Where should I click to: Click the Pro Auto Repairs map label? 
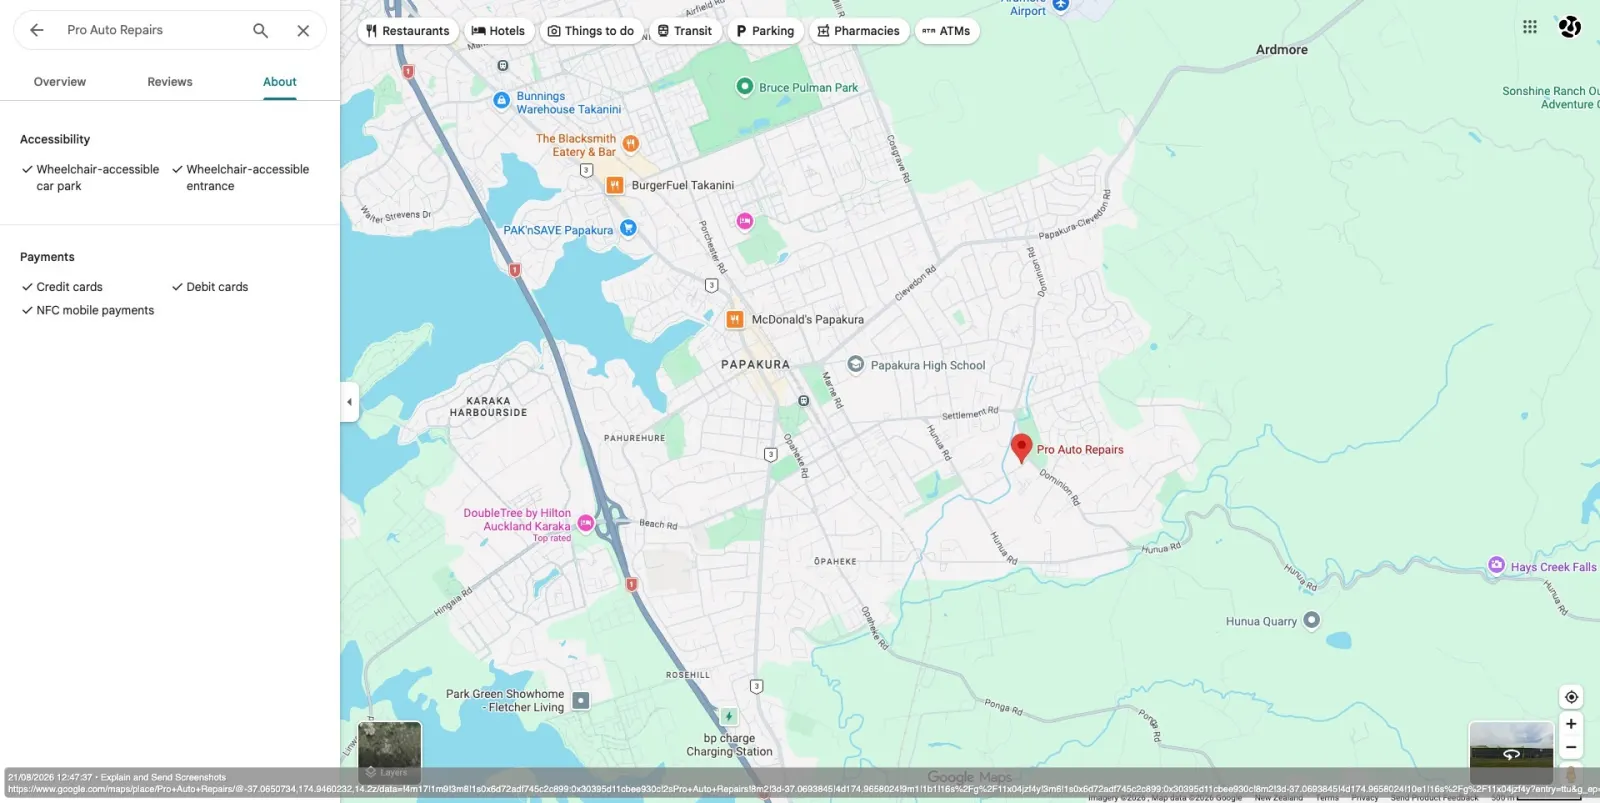point(1080,450)
